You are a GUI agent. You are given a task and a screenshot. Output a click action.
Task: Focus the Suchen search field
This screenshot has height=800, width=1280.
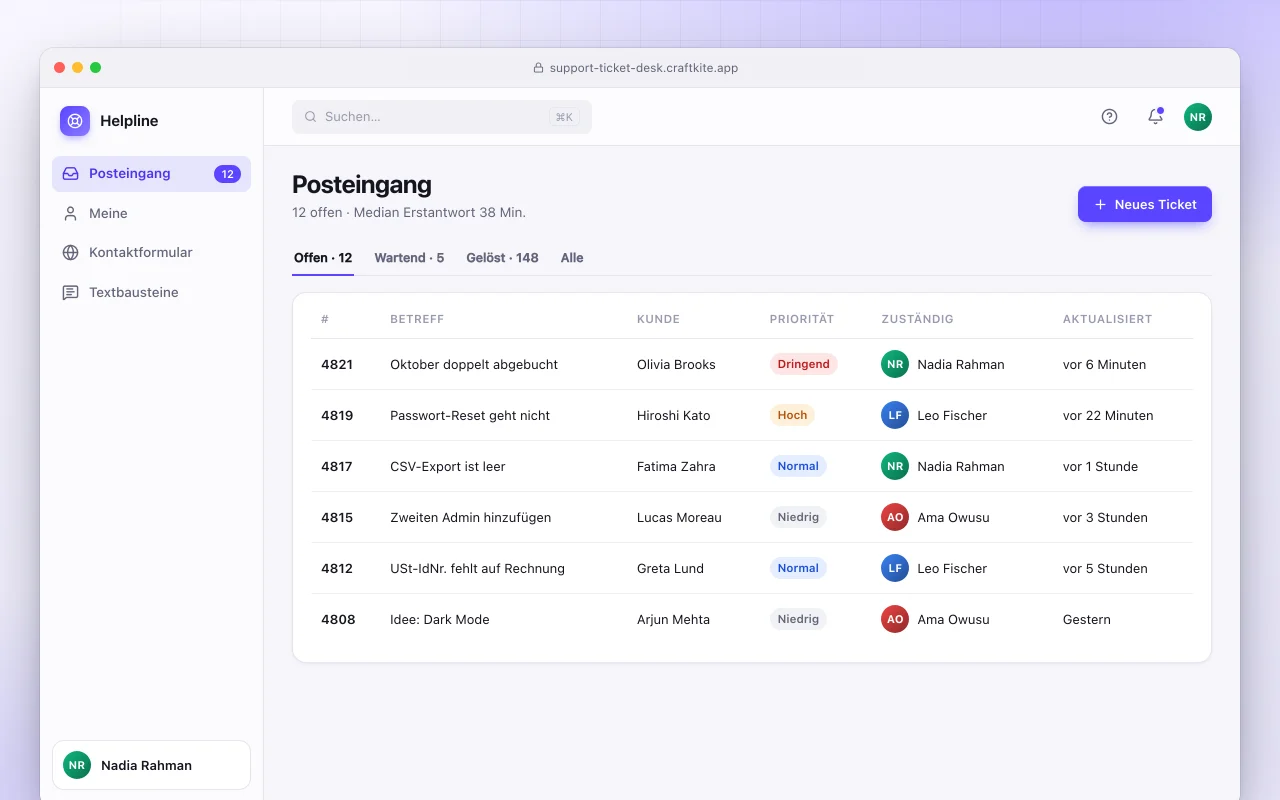click(x=442, y=117)
